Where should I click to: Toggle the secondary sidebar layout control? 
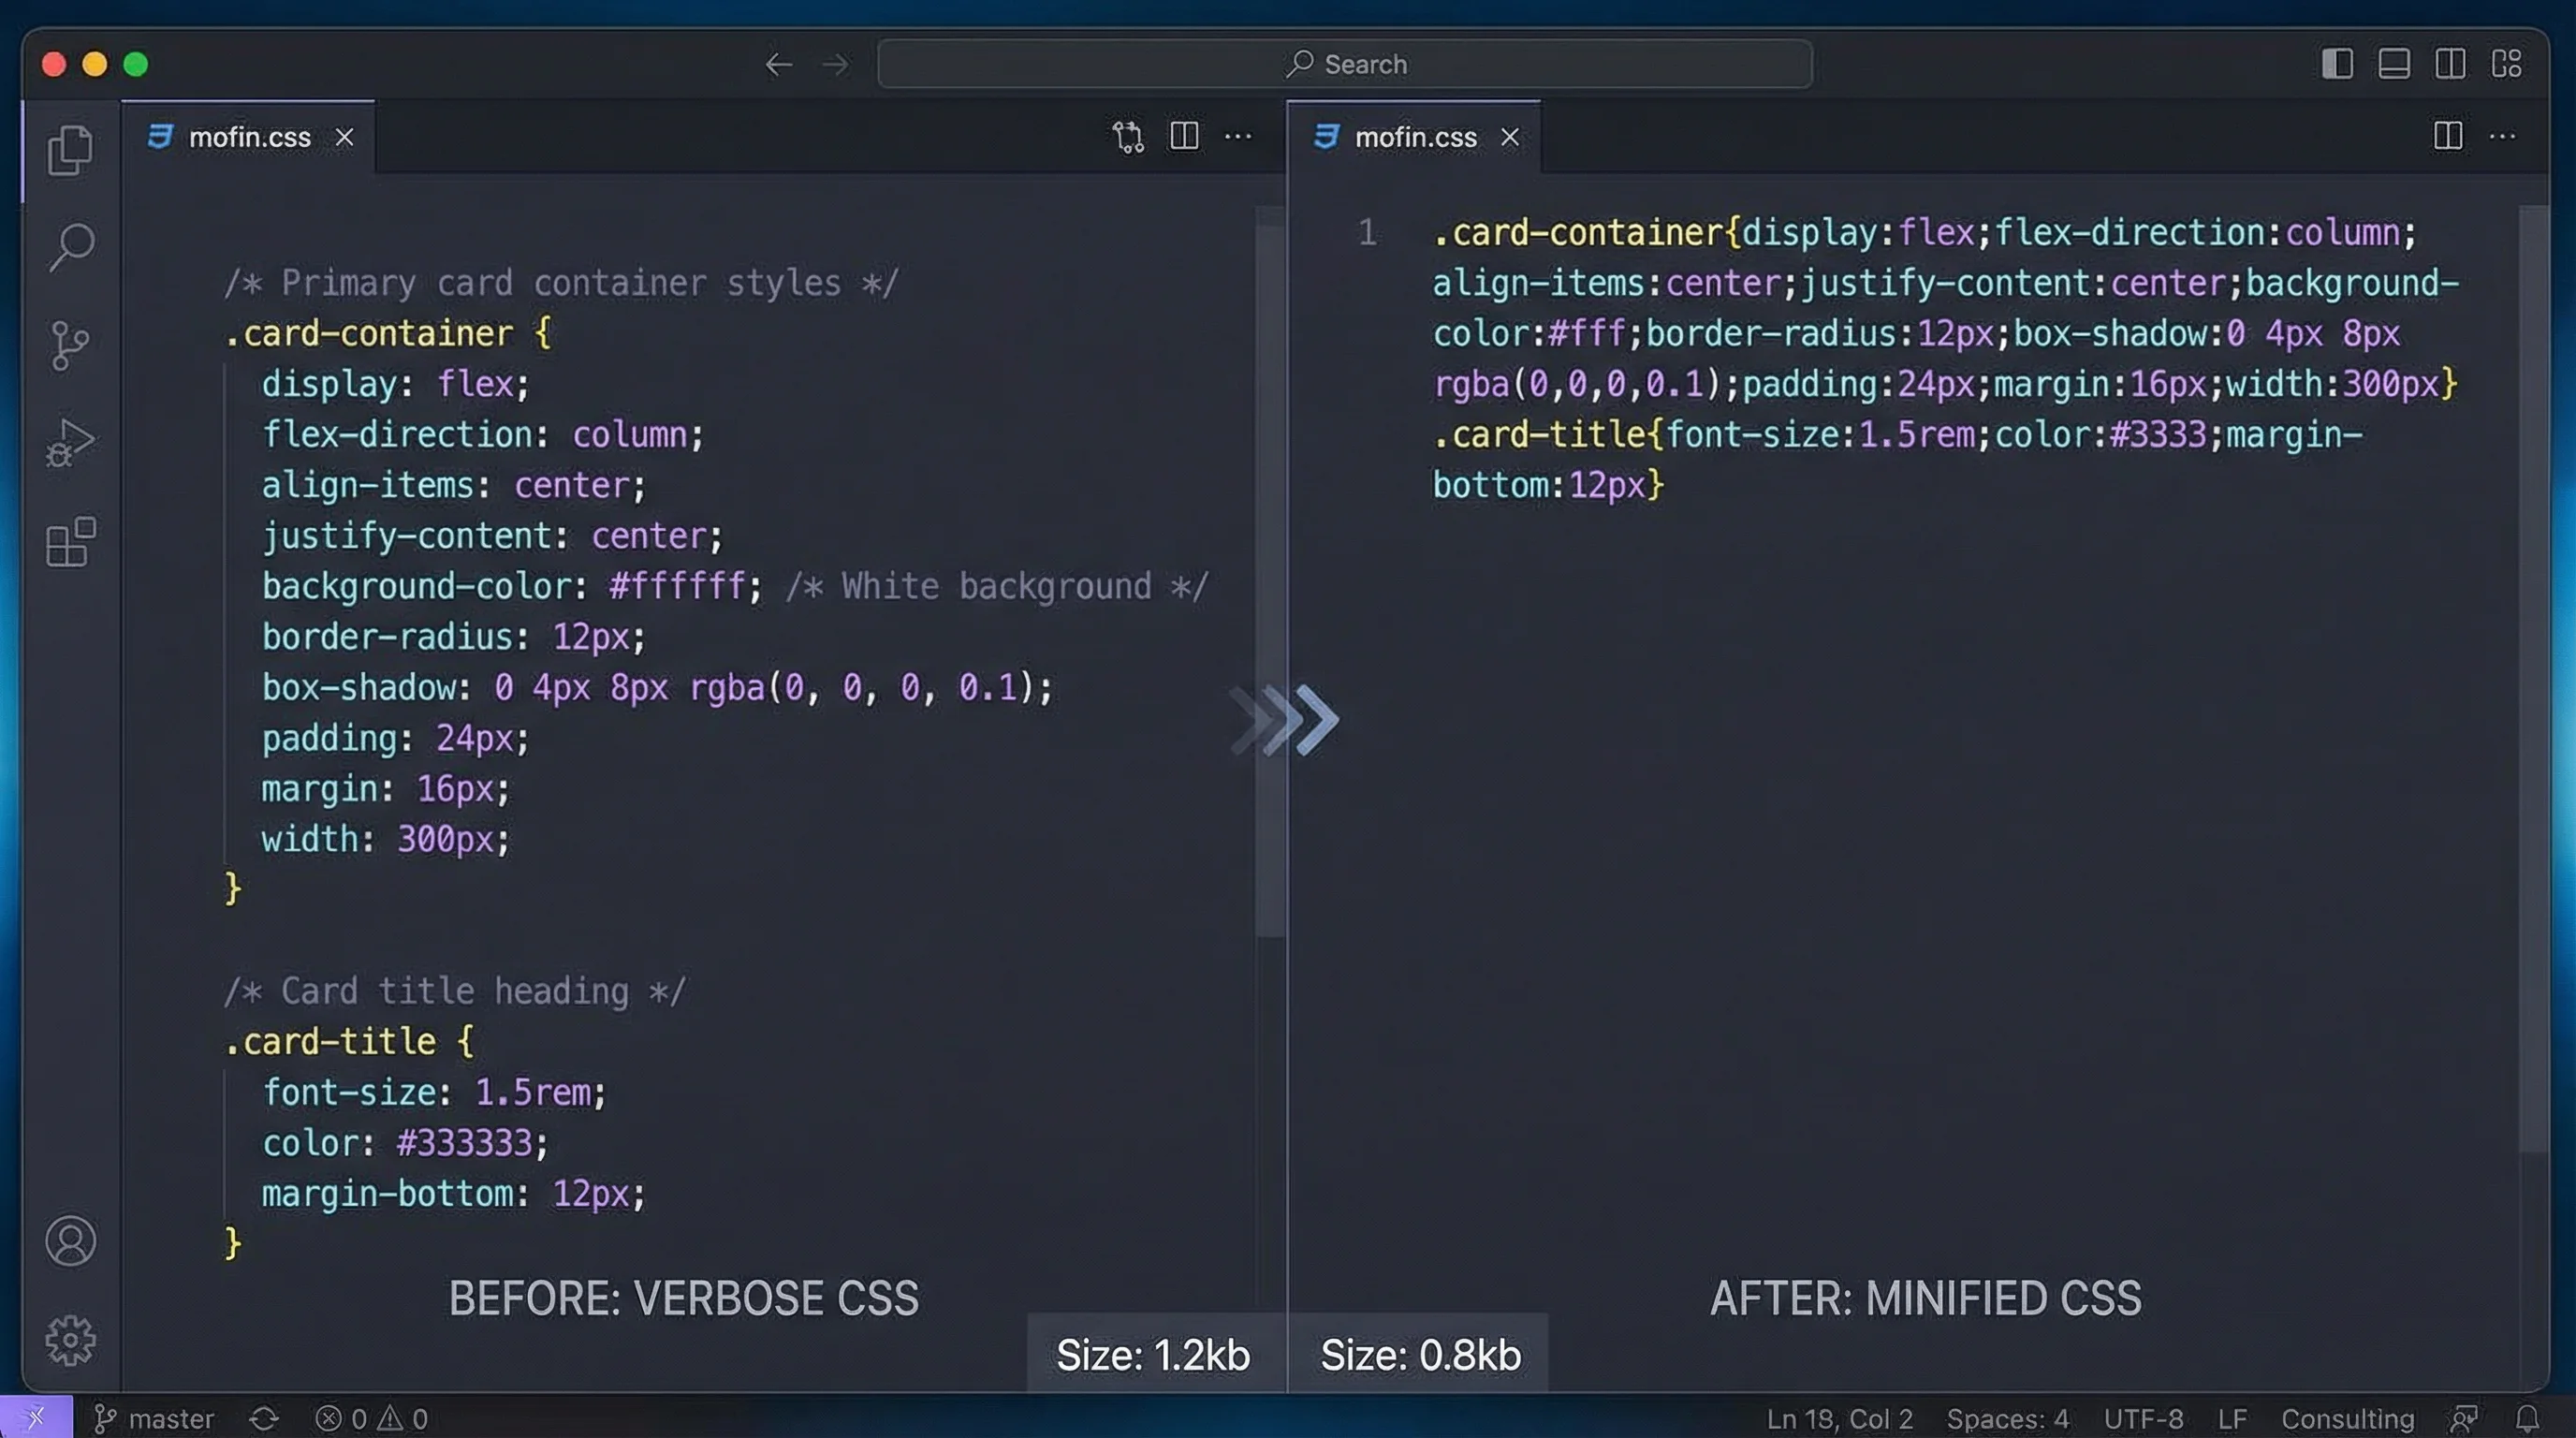point(2449,64)
